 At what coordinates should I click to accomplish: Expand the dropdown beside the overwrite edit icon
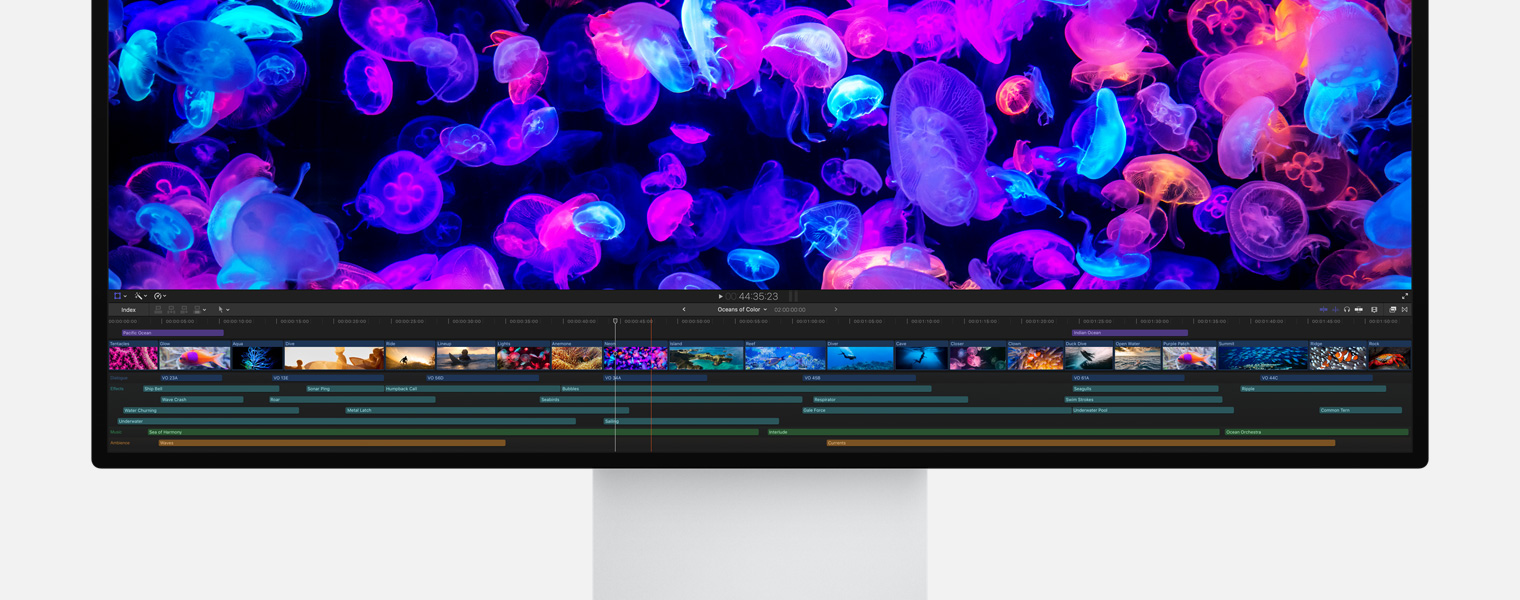(x=206, y=309)
